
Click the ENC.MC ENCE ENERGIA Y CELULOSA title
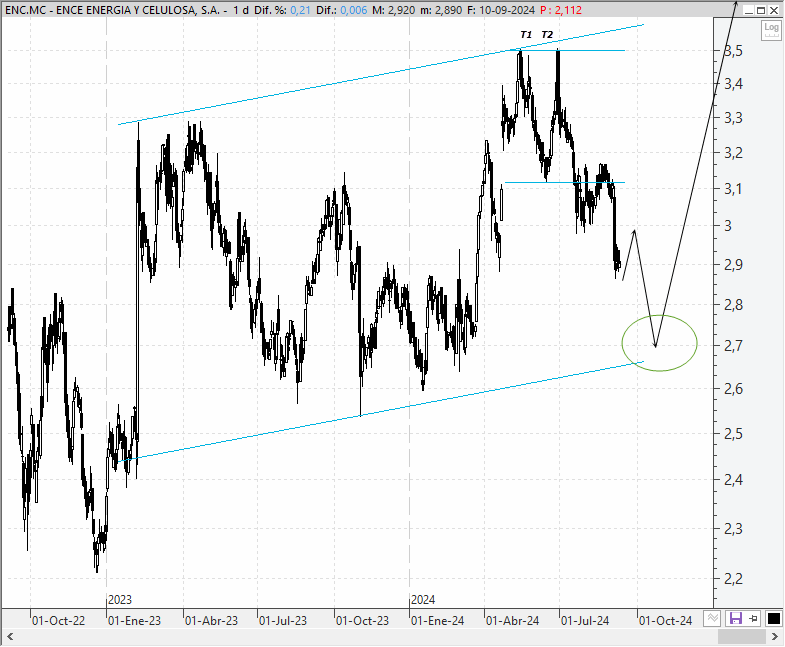pyautogui.click(x=112, y=10)
